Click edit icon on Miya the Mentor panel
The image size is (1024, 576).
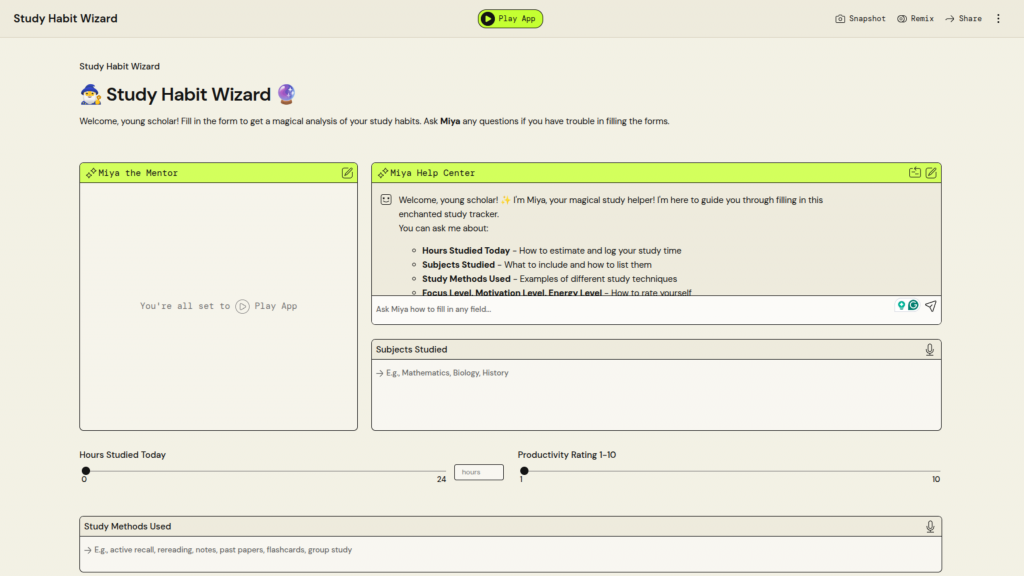click(347, 173)
